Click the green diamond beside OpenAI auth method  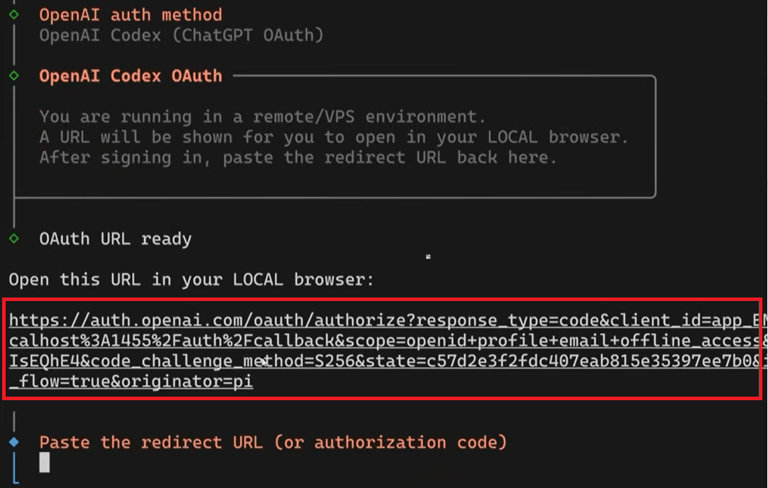[x=14, y=14]
